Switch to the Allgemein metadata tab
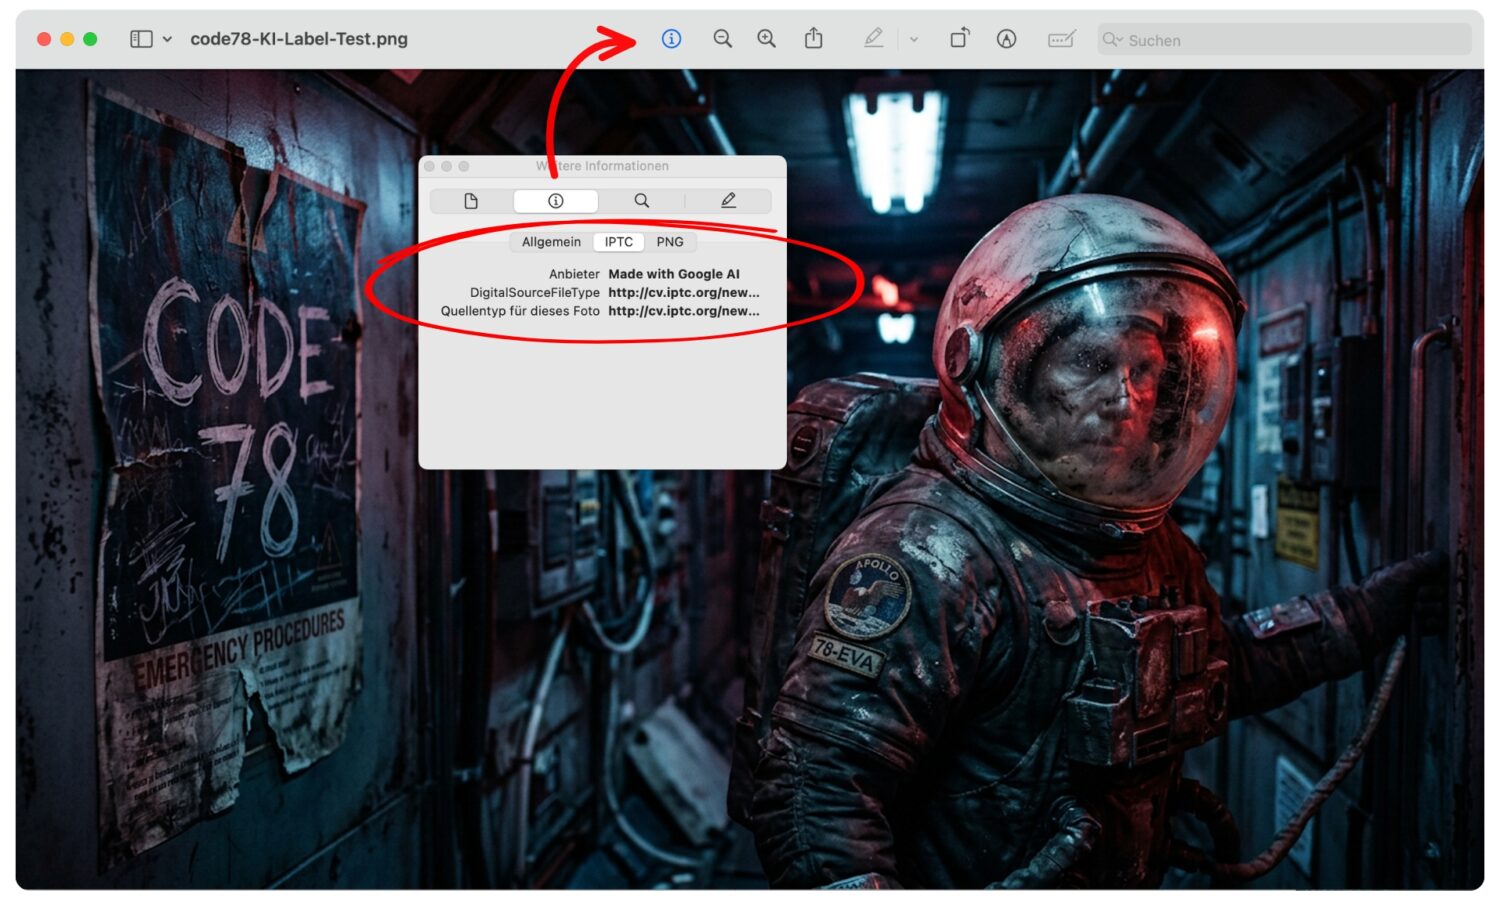Viewport: 1500px width, 900px height. tap(551, 242)
